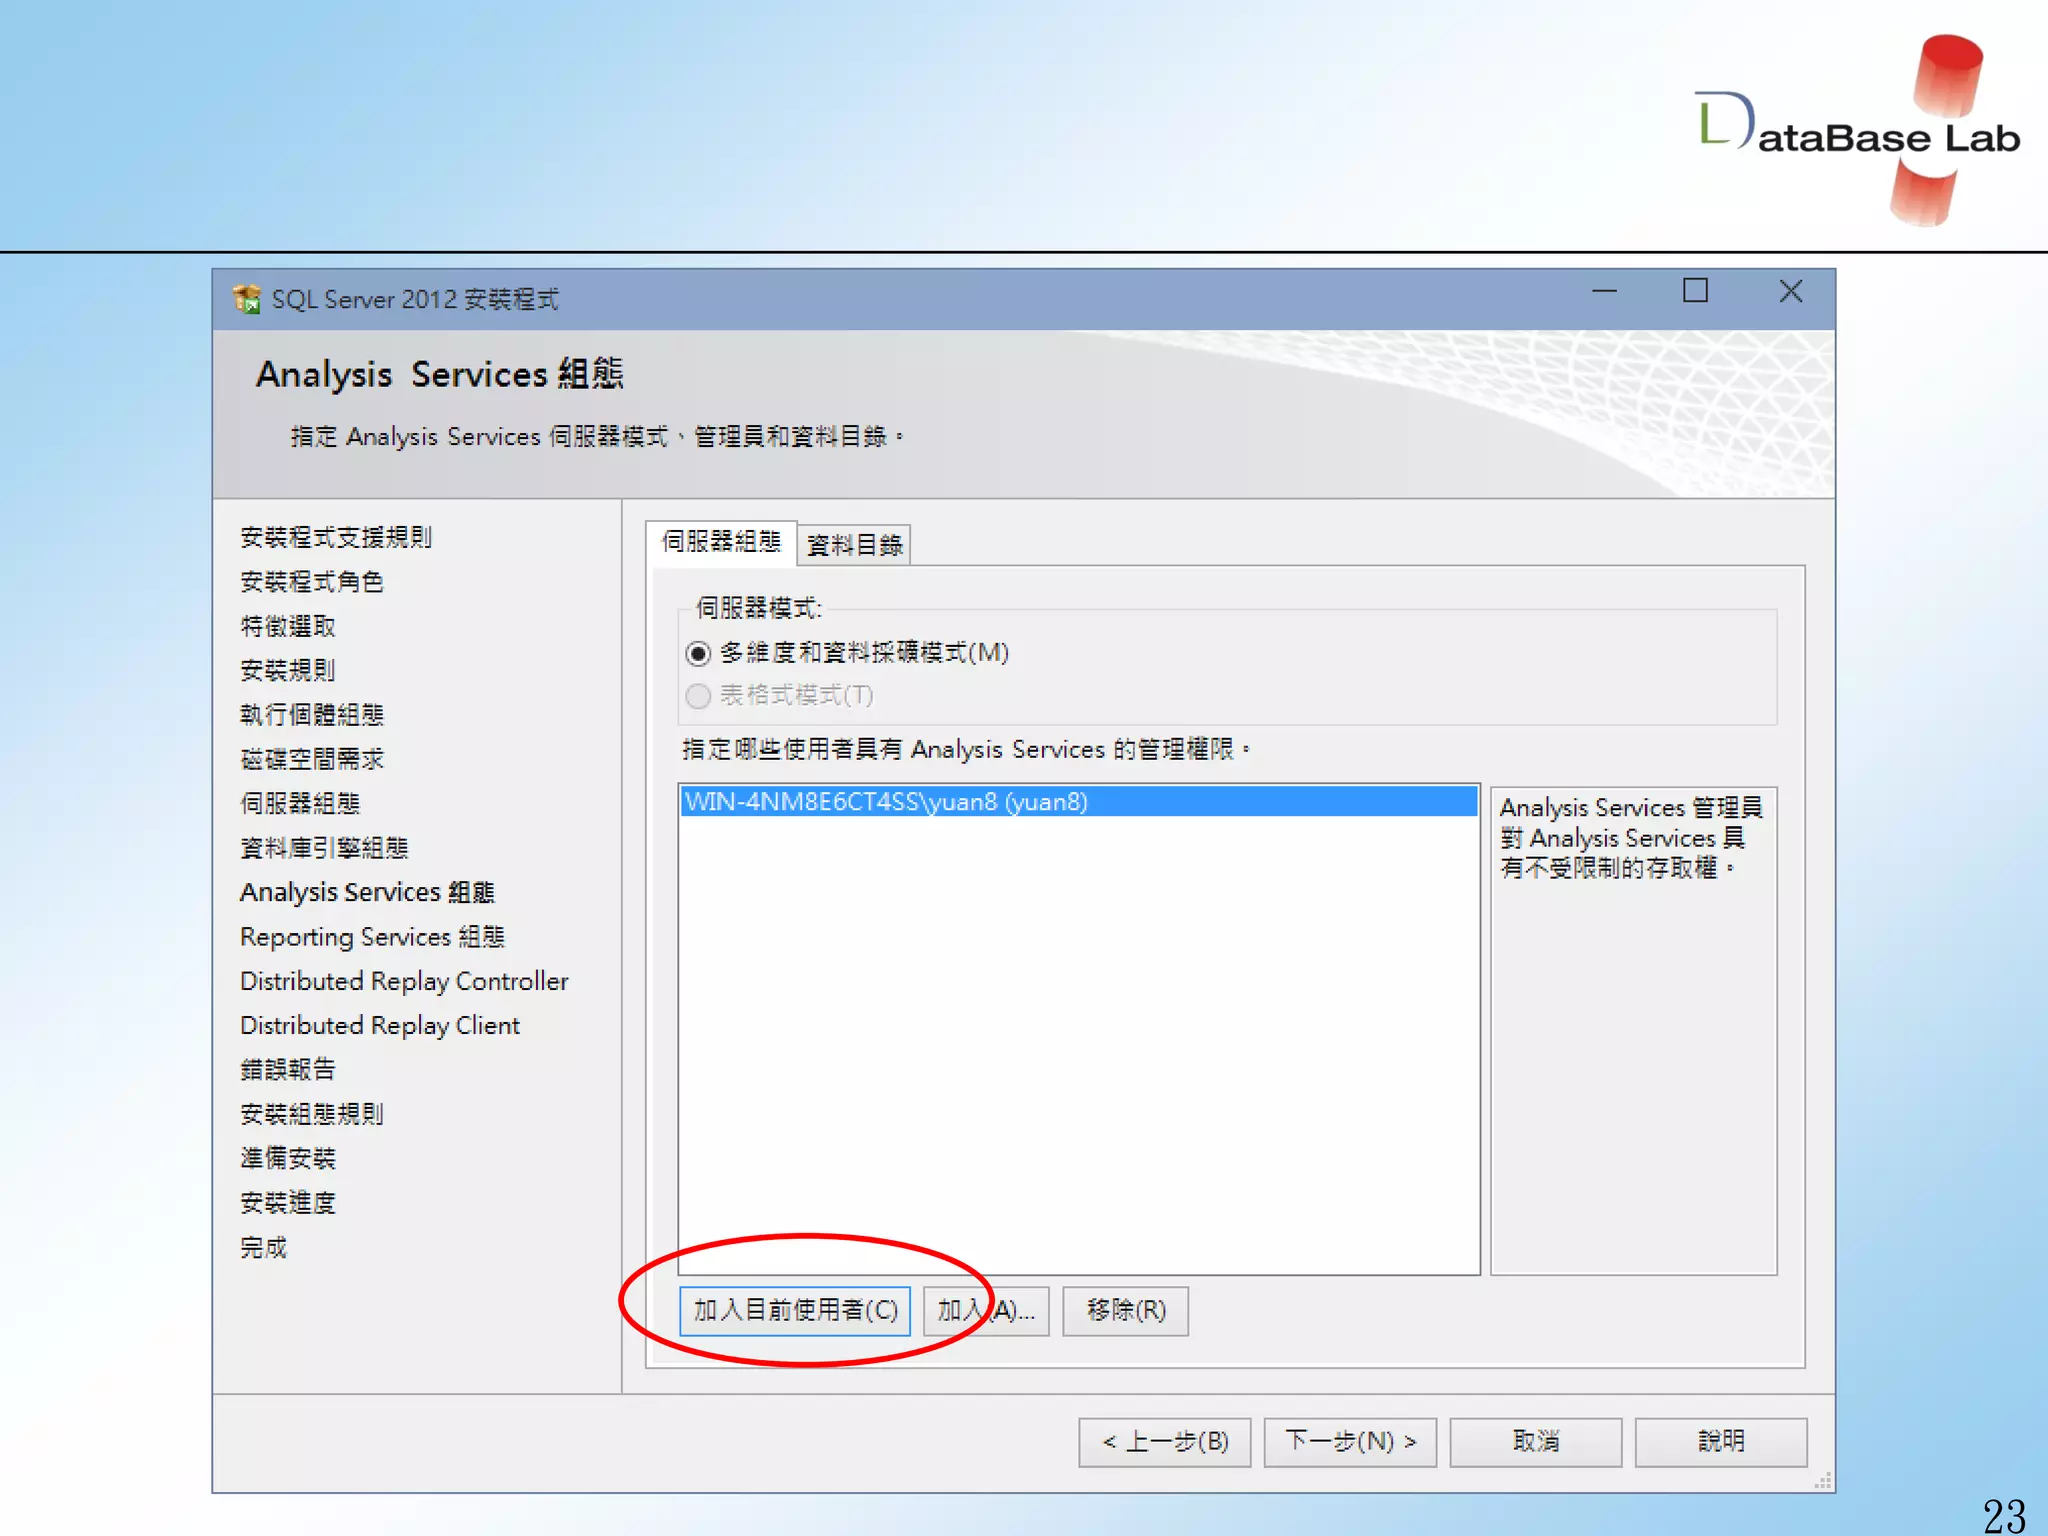Go back with < 上一步(B)

pos(1165,1442)
